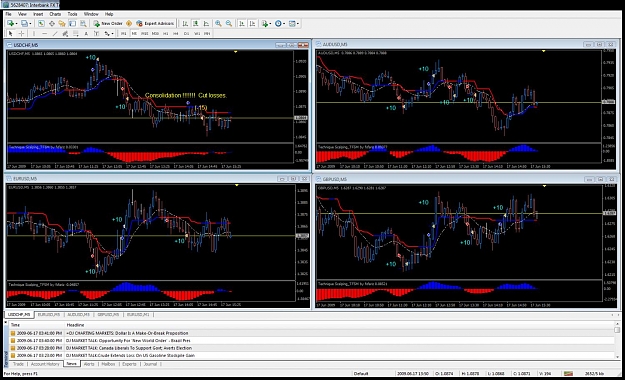Select the Horizontal Line drawing tool
Viewport: 625px width, 380px height.
click(45, 33)
